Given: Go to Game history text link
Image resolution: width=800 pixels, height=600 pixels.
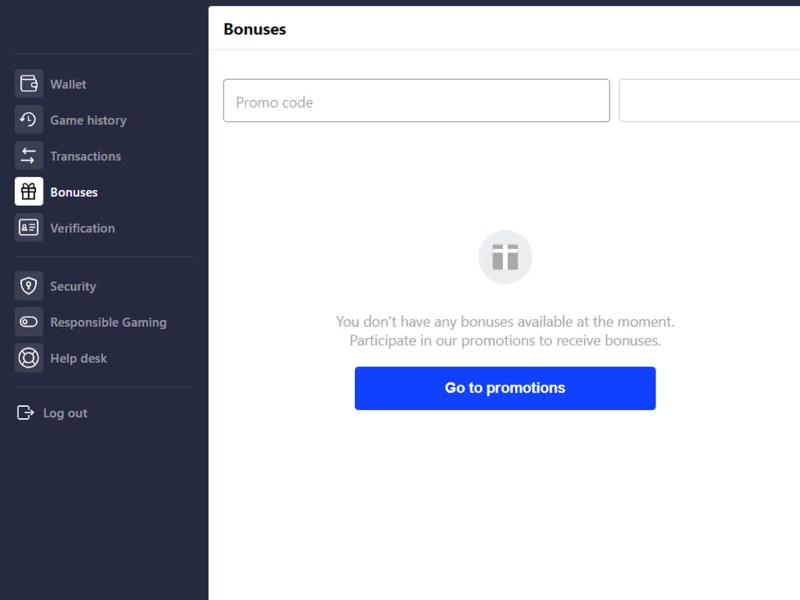Looking at the screenshot, I should pyautogui.click(x=88, y=121).
